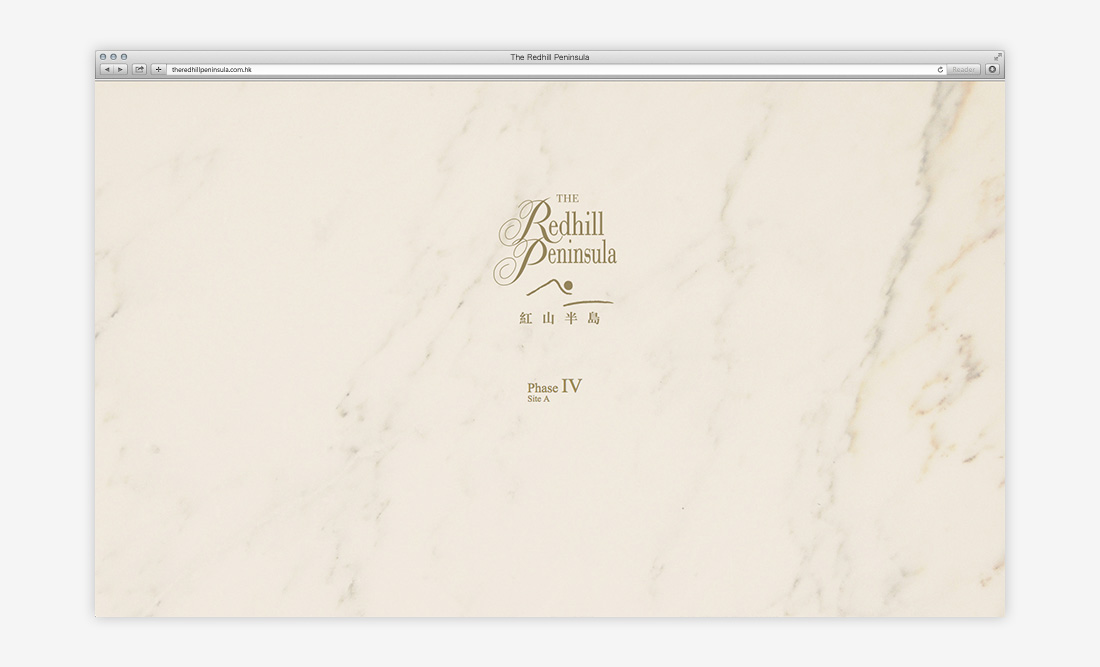
Task: Close the browser window
Action: point(103,57)
